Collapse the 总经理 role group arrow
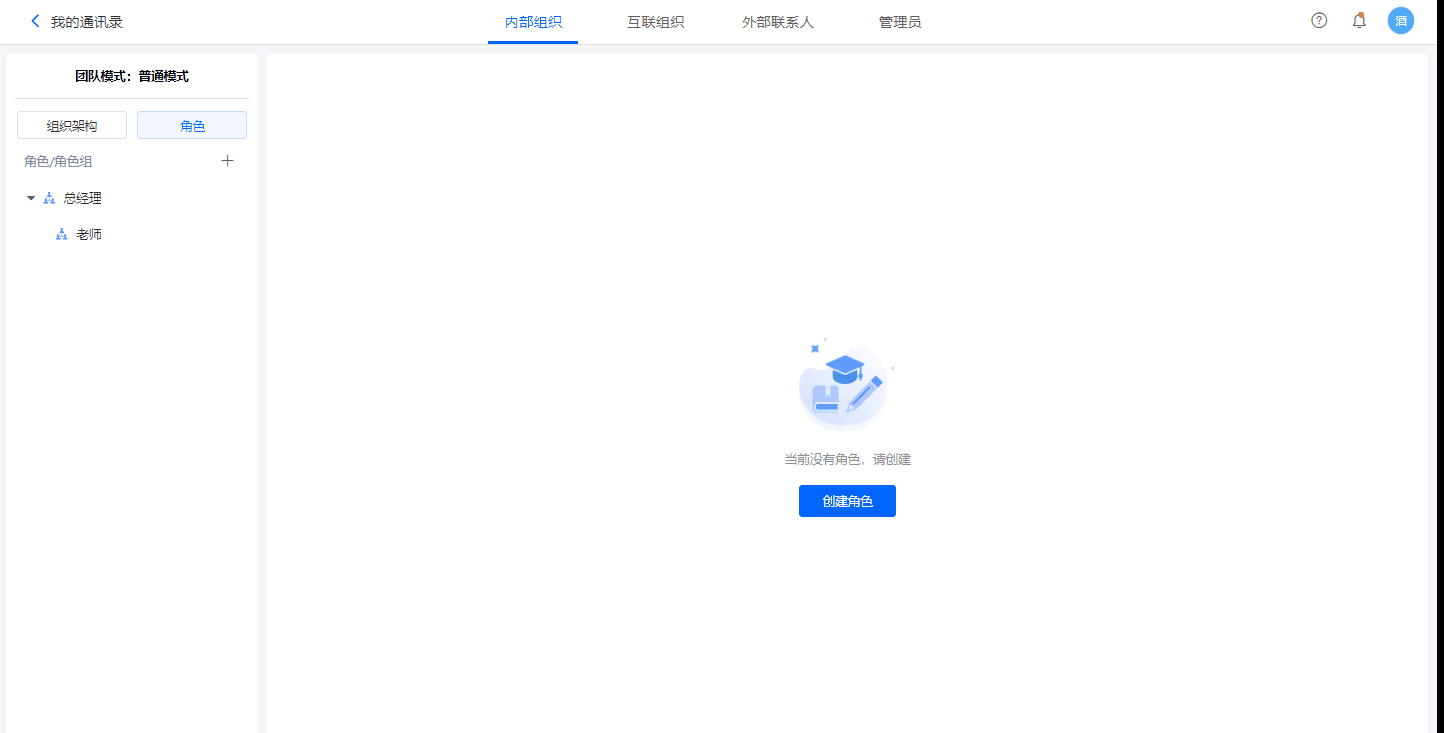Viewport: 1444px width, 733px height. 31,198
